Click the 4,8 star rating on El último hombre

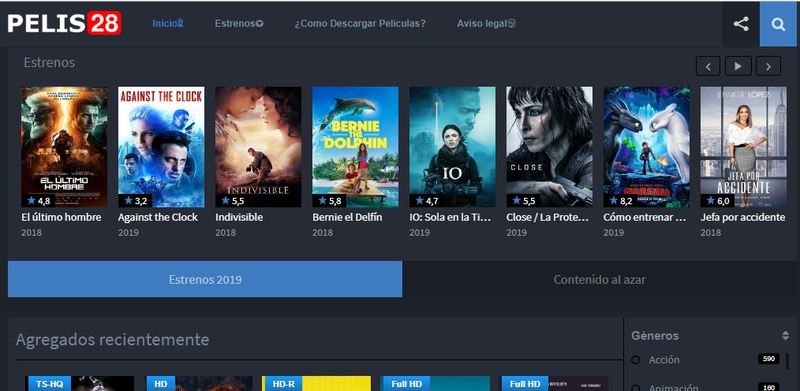click(38, 201)
